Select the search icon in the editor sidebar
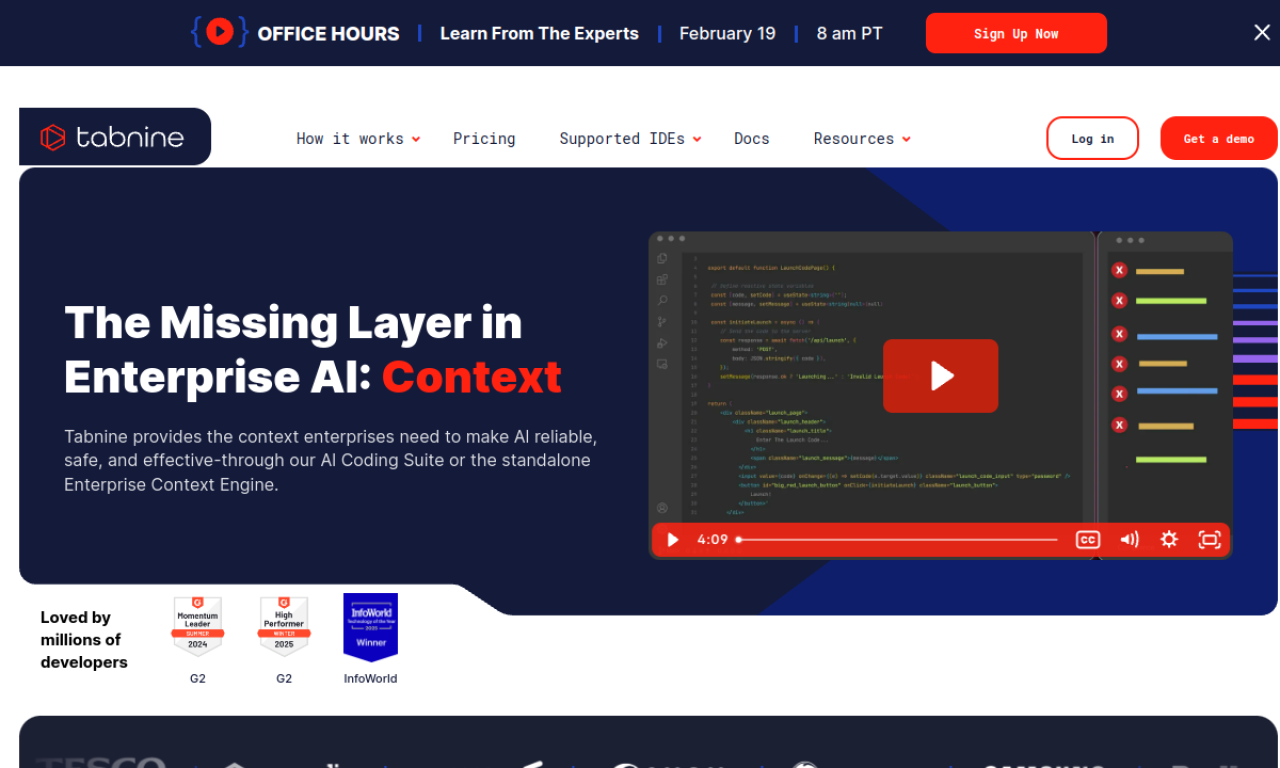The height and width of the screenshot is (768, 1280). tap(662, 300)
